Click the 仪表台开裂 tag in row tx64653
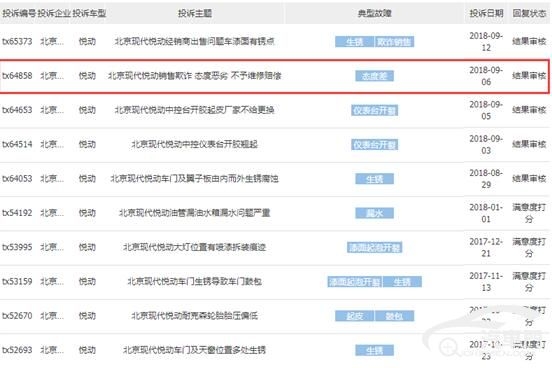 tap(375, 111)
